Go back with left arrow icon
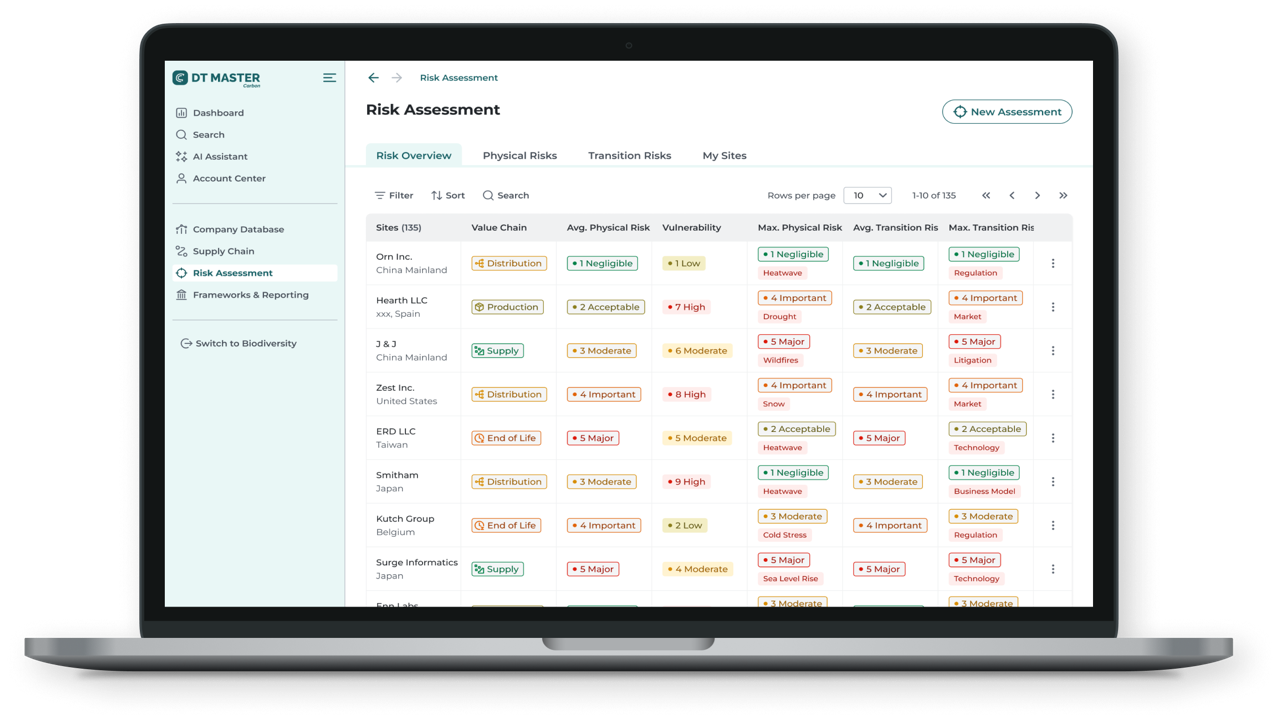 (373, 78)
